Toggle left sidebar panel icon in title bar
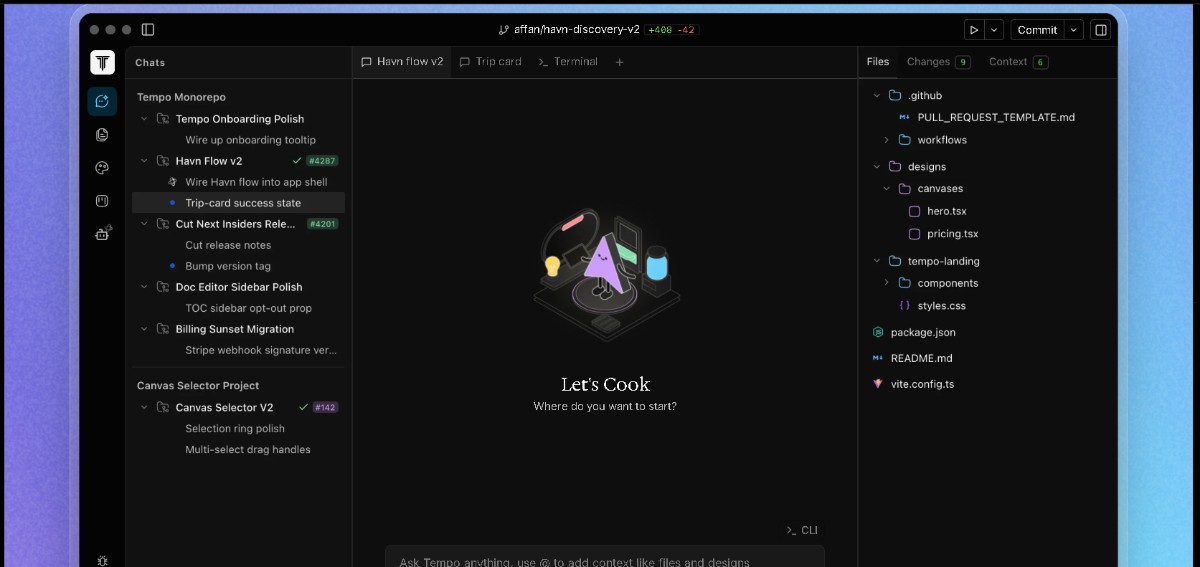Screen dimensions: 1200x567 pos(148,30)
